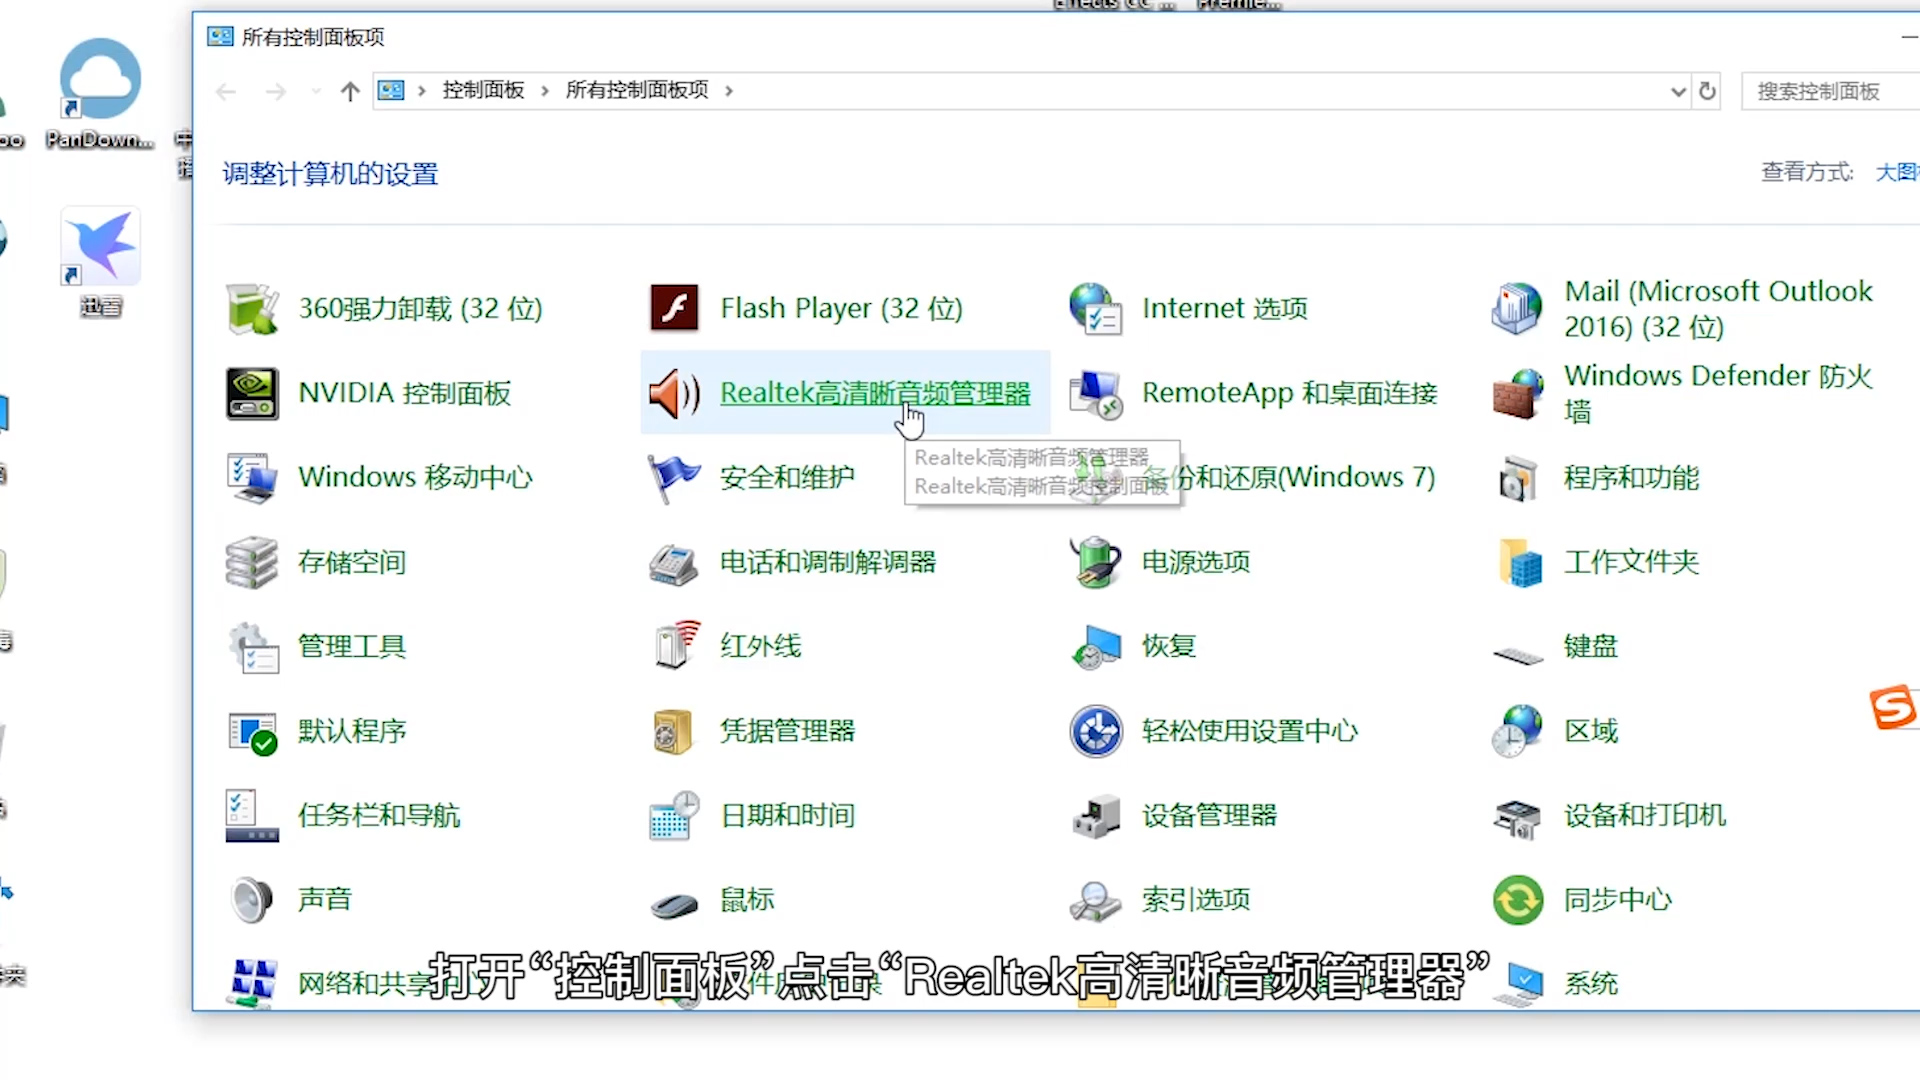The image size is (1920, 1080).
Task: Go forward with the forward arrow
Action: pos(276,92)
